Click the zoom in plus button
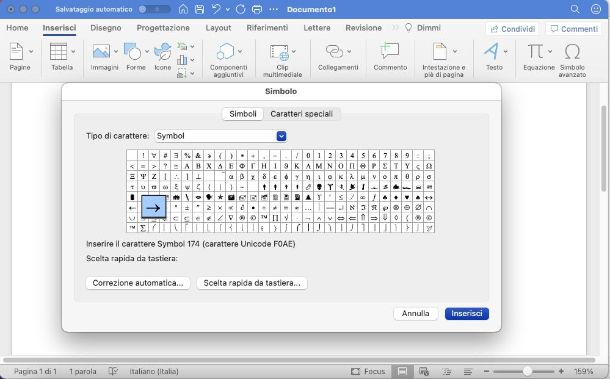The image size is (610, 379). tap(561, 371)
